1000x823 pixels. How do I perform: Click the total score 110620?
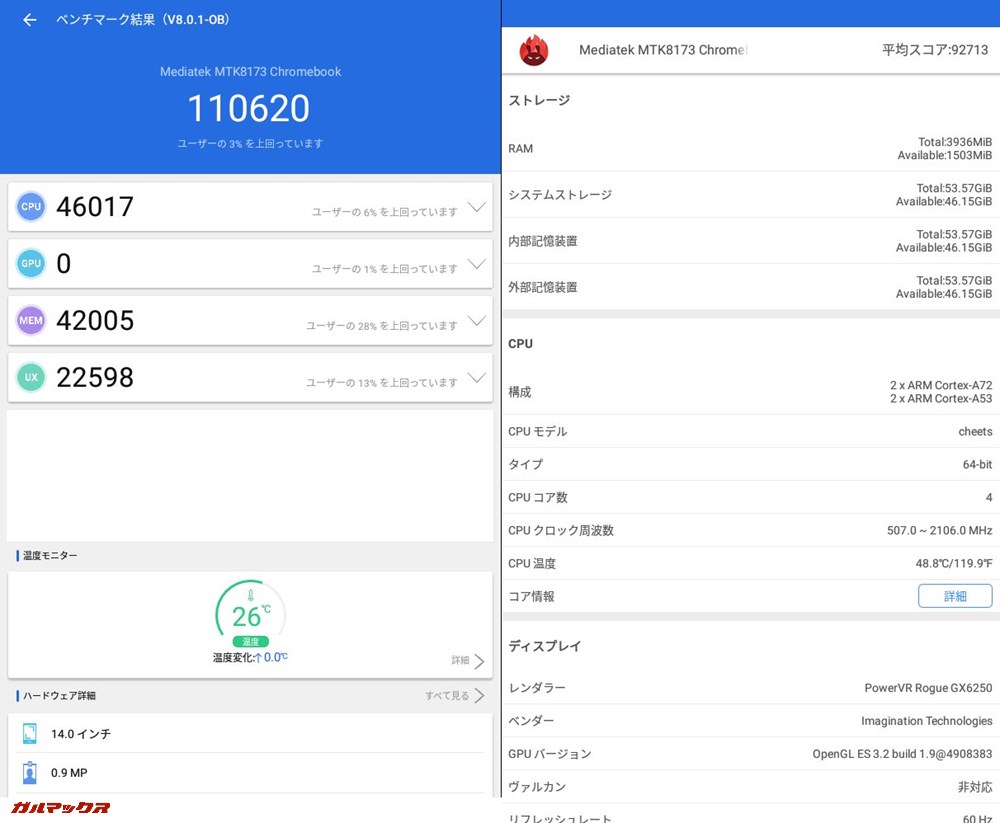click(249, 108)
